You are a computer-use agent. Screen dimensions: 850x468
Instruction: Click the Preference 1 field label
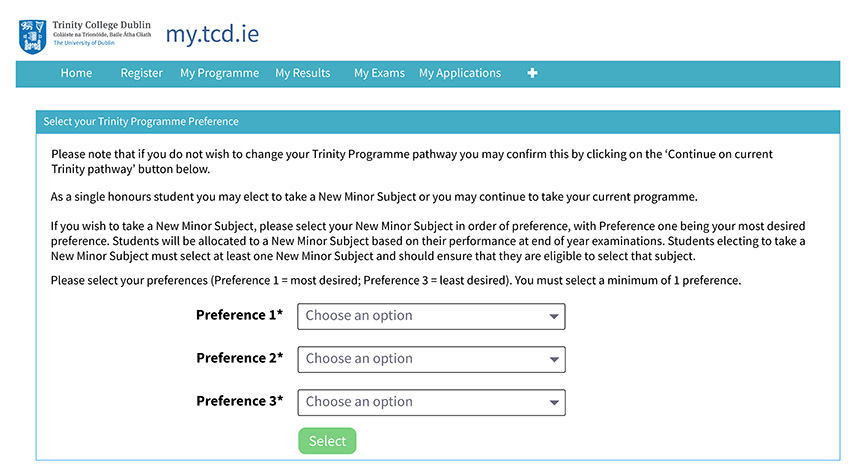[240, 315]
